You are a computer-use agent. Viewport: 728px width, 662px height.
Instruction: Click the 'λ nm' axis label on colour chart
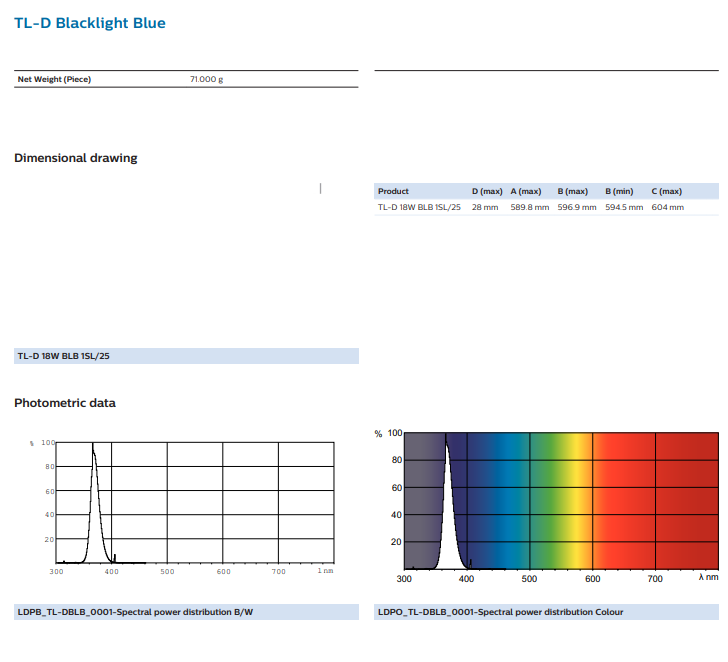pyautogui.click(x=708, y=577)
